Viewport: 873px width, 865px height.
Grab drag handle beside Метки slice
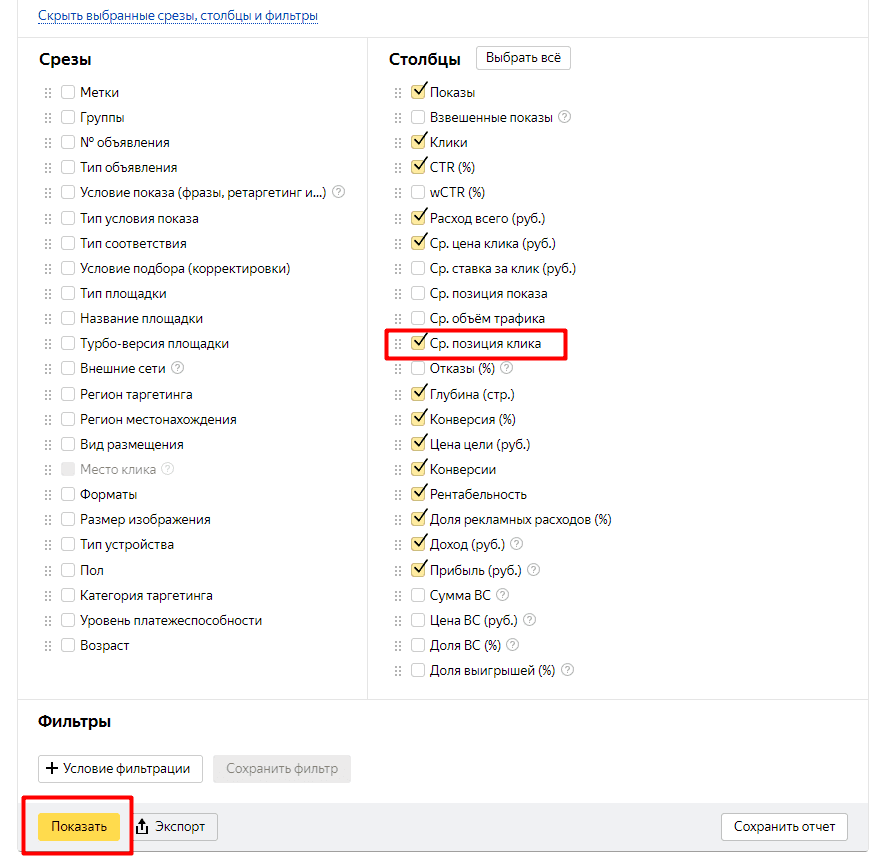coord(47,92)
